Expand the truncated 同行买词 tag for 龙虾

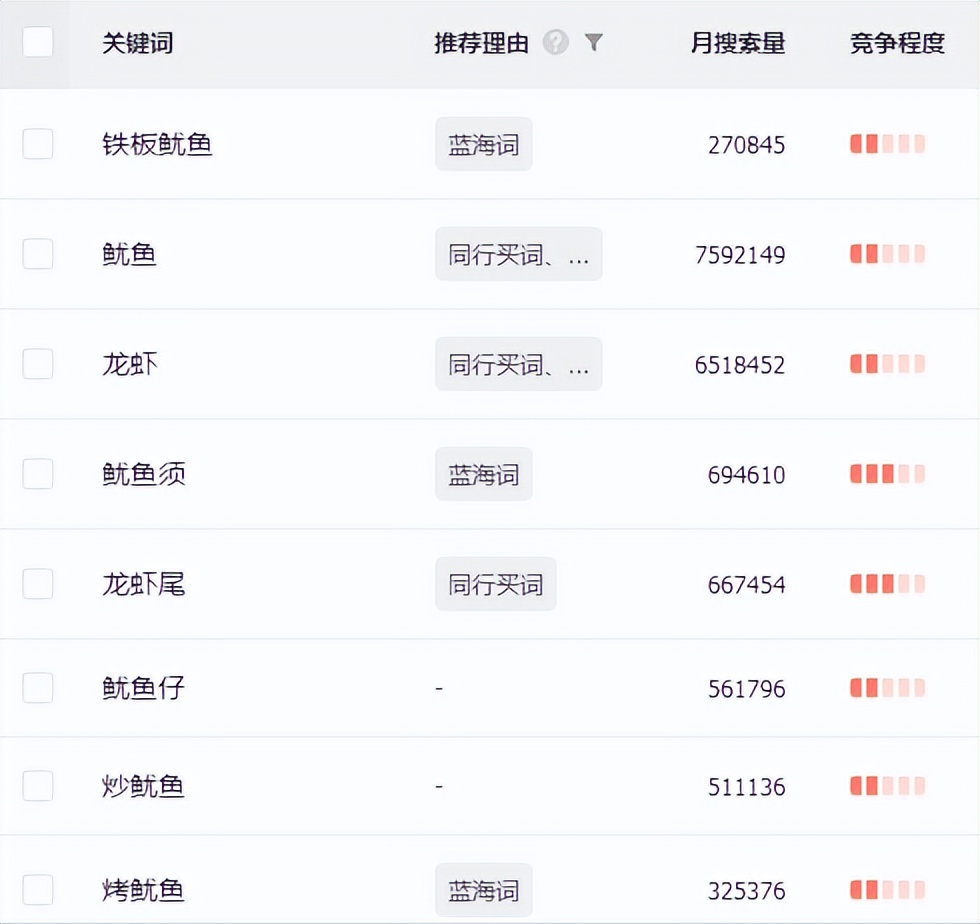[518, 364]
